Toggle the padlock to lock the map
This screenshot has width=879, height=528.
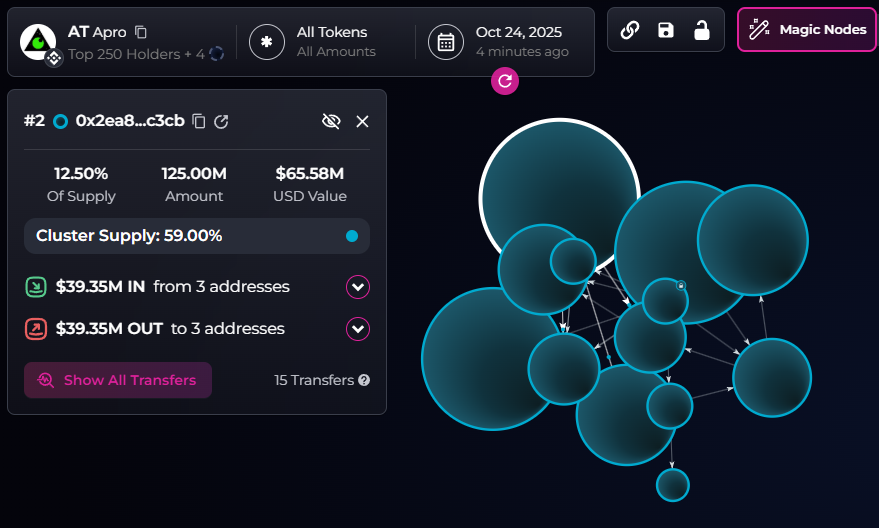(702, 30)
